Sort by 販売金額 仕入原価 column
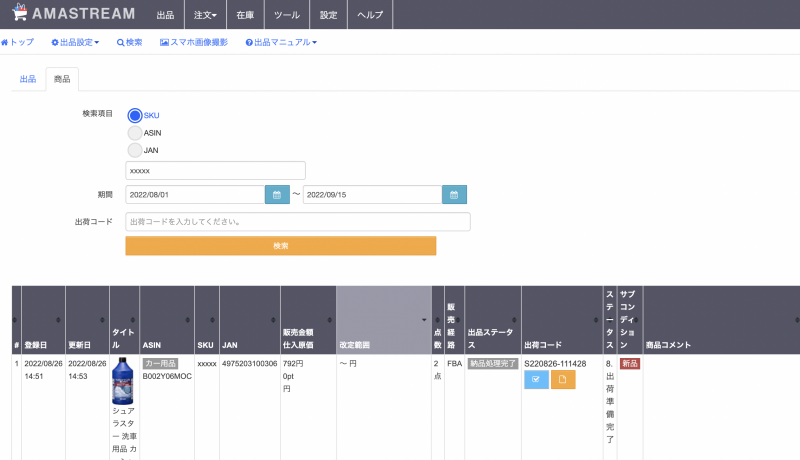The width and height of the screenshot is (800, 460). point(308,320)
